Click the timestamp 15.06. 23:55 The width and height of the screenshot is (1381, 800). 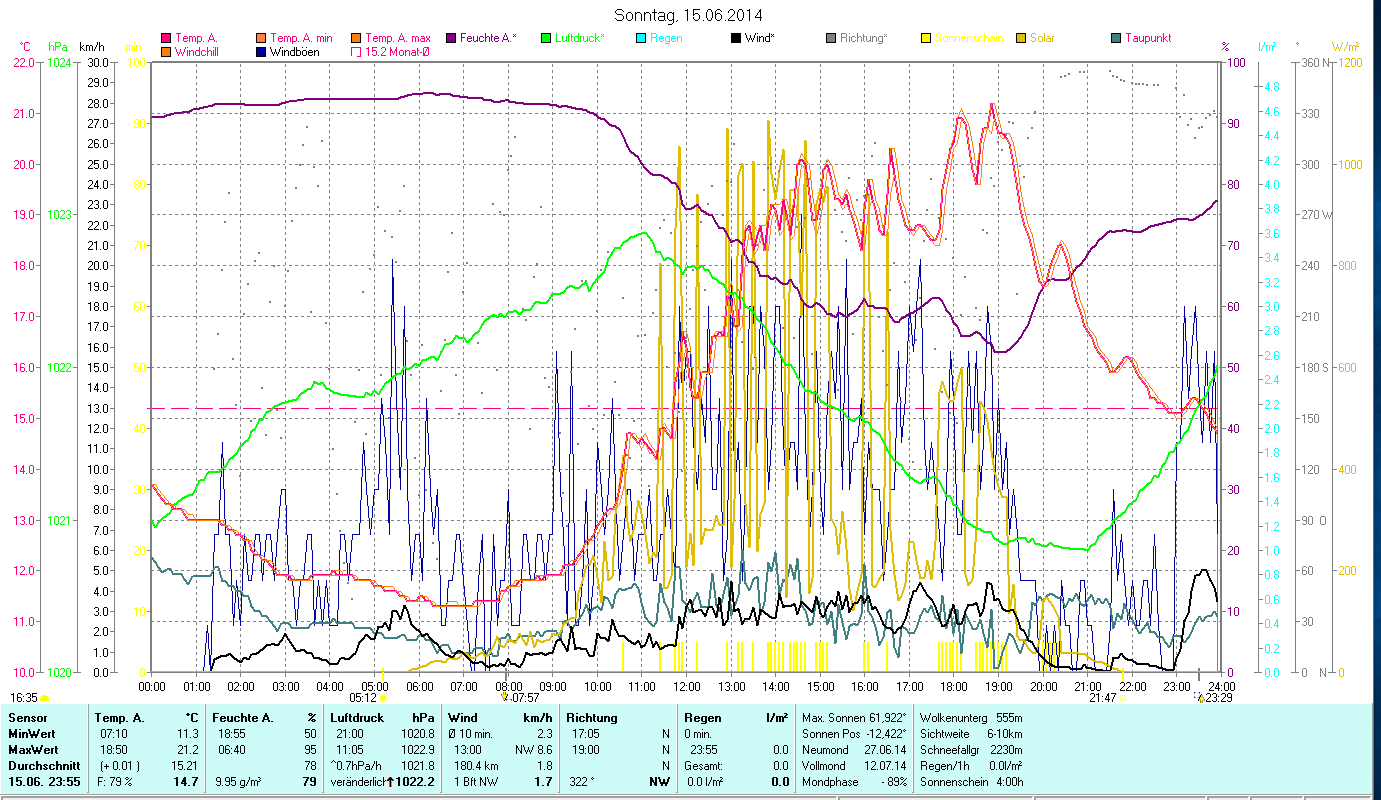point(45,782)
